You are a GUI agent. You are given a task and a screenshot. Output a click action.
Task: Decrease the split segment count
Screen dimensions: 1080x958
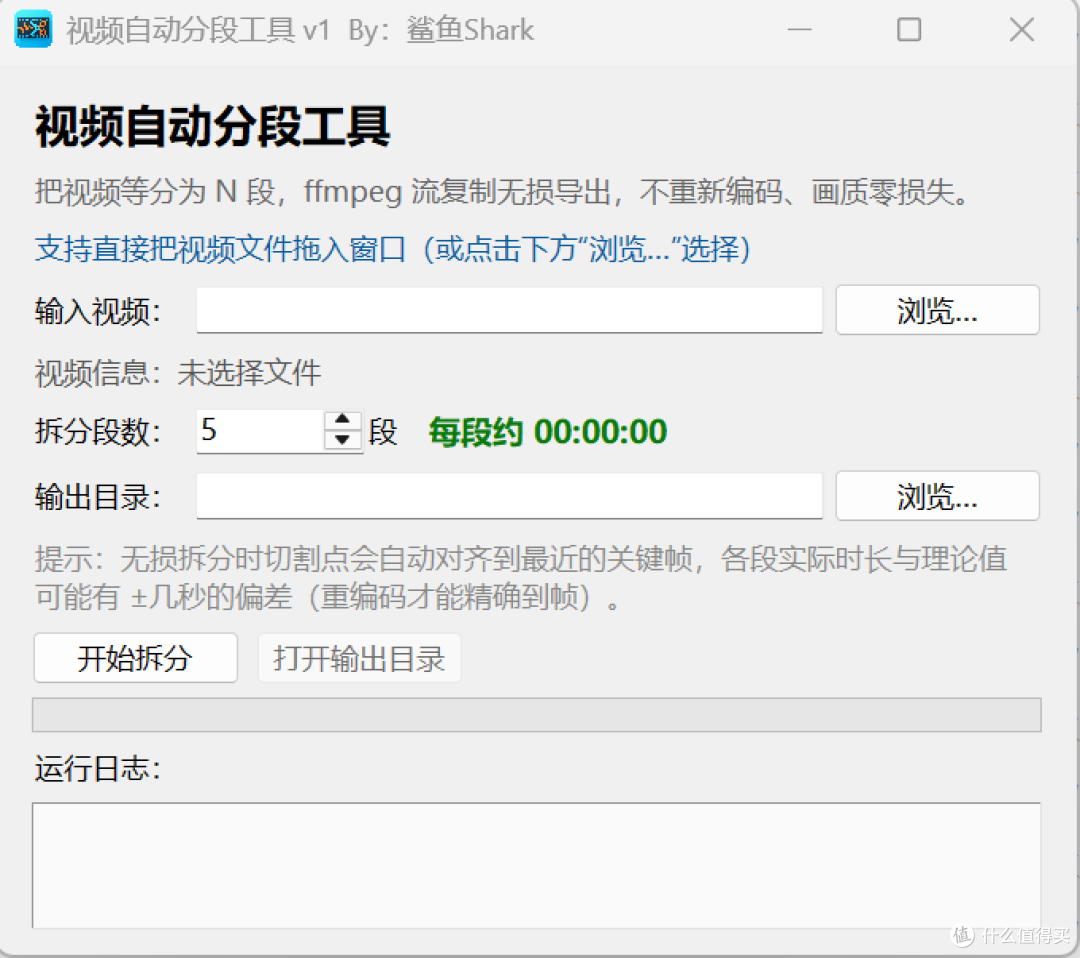tap(342, 441)
